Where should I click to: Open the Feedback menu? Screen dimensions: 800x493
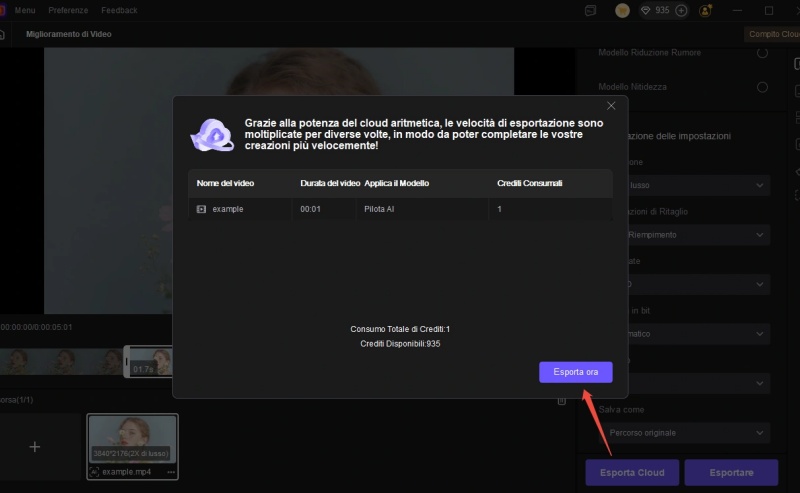click(119, 10)
